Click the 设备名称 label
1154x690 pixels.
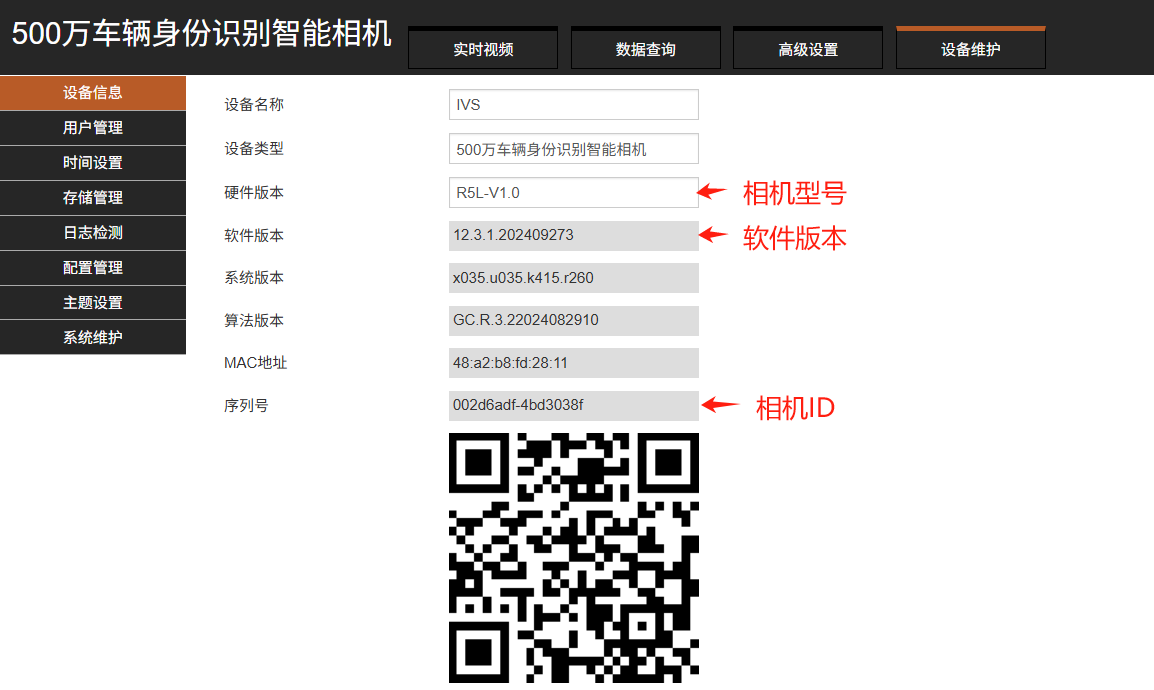(254, 104)
